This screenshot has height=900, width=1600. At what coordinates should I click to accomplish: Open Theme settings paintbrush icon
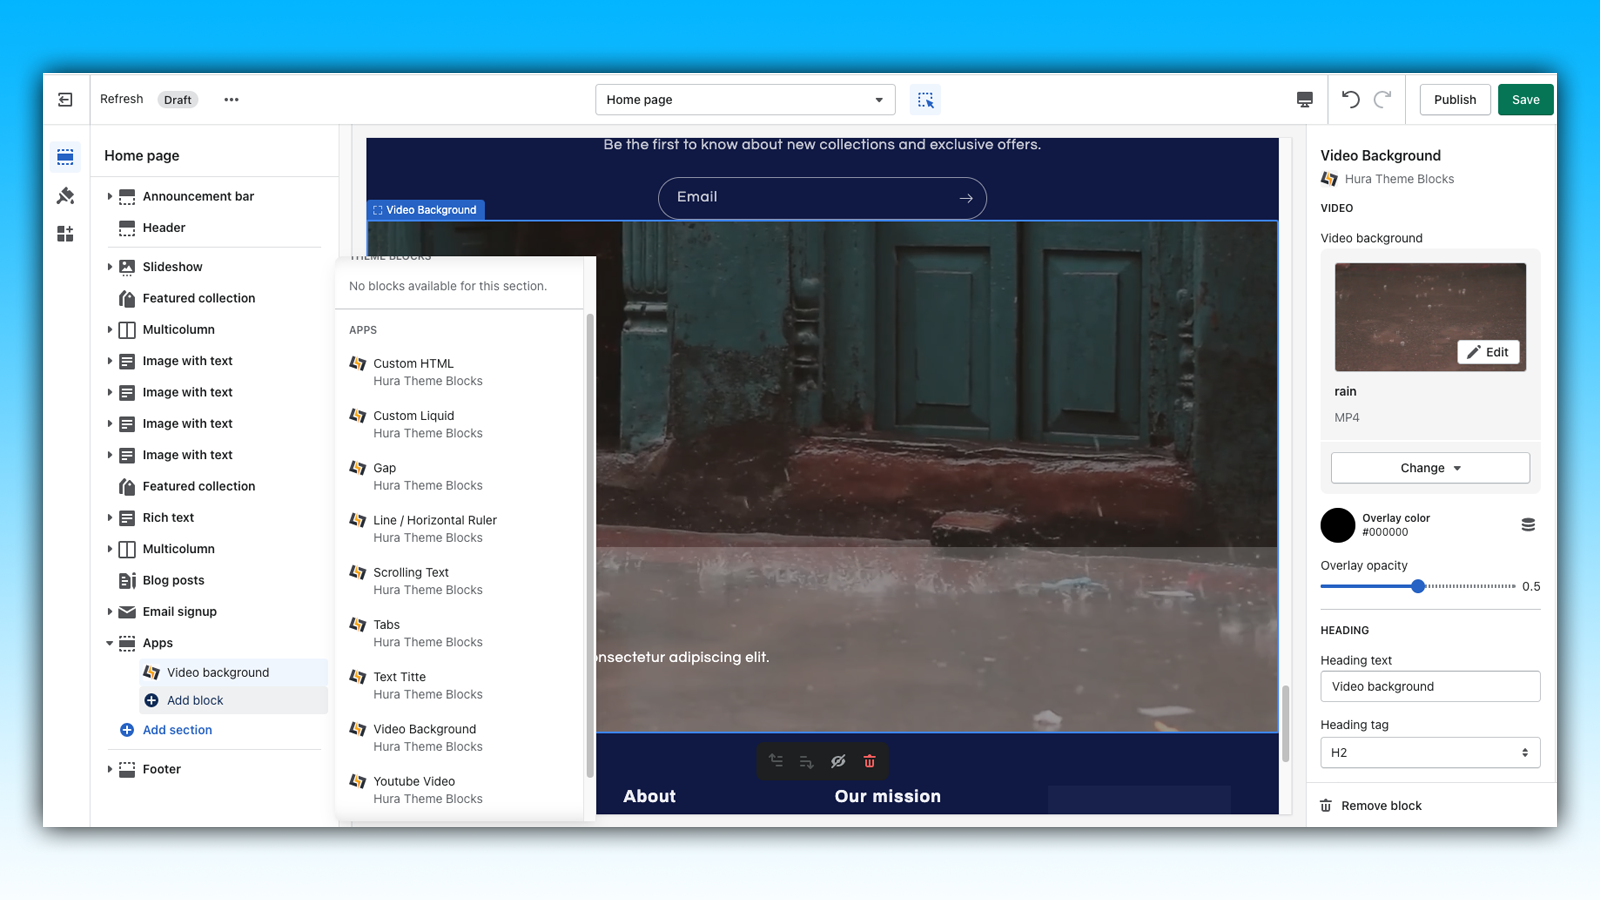point(65,195)
